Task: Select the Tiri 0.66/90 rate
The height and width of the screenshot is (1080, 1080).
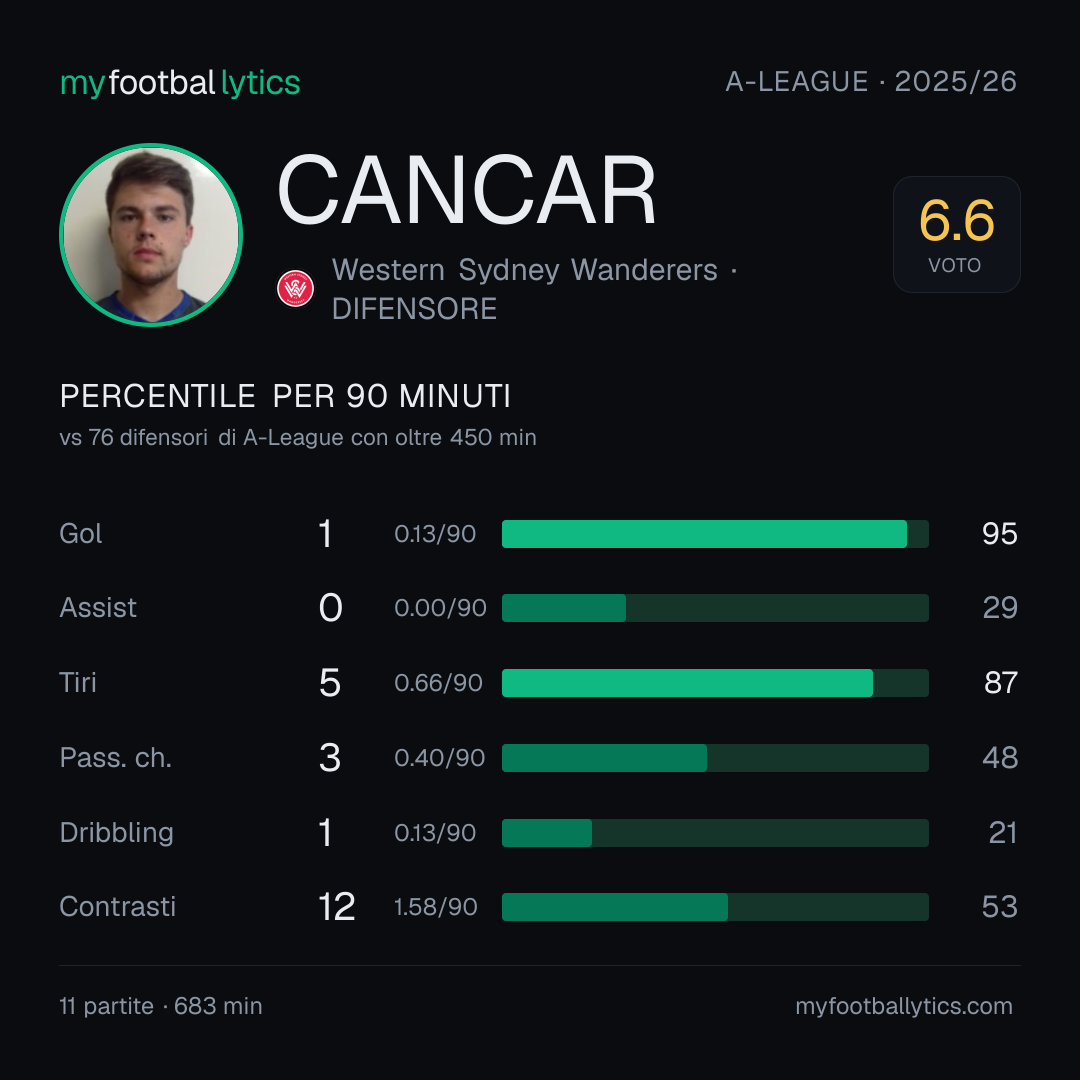Action: (438, 683)
